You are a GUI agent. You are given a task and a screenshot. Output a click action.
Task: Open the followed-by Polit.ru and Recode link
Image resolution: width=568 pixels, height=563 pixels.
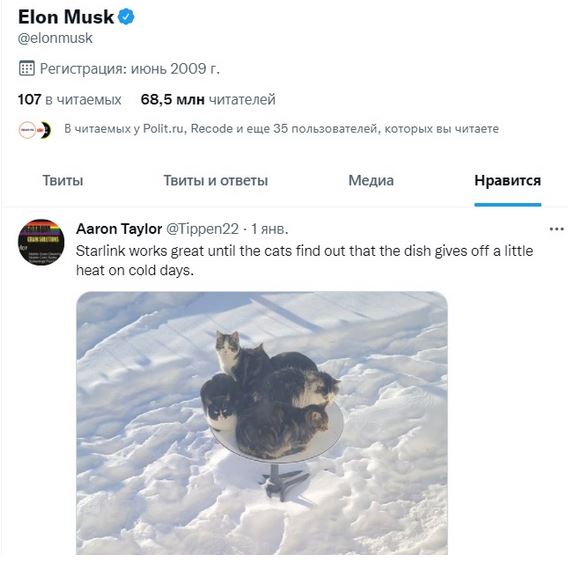[281, 129]
